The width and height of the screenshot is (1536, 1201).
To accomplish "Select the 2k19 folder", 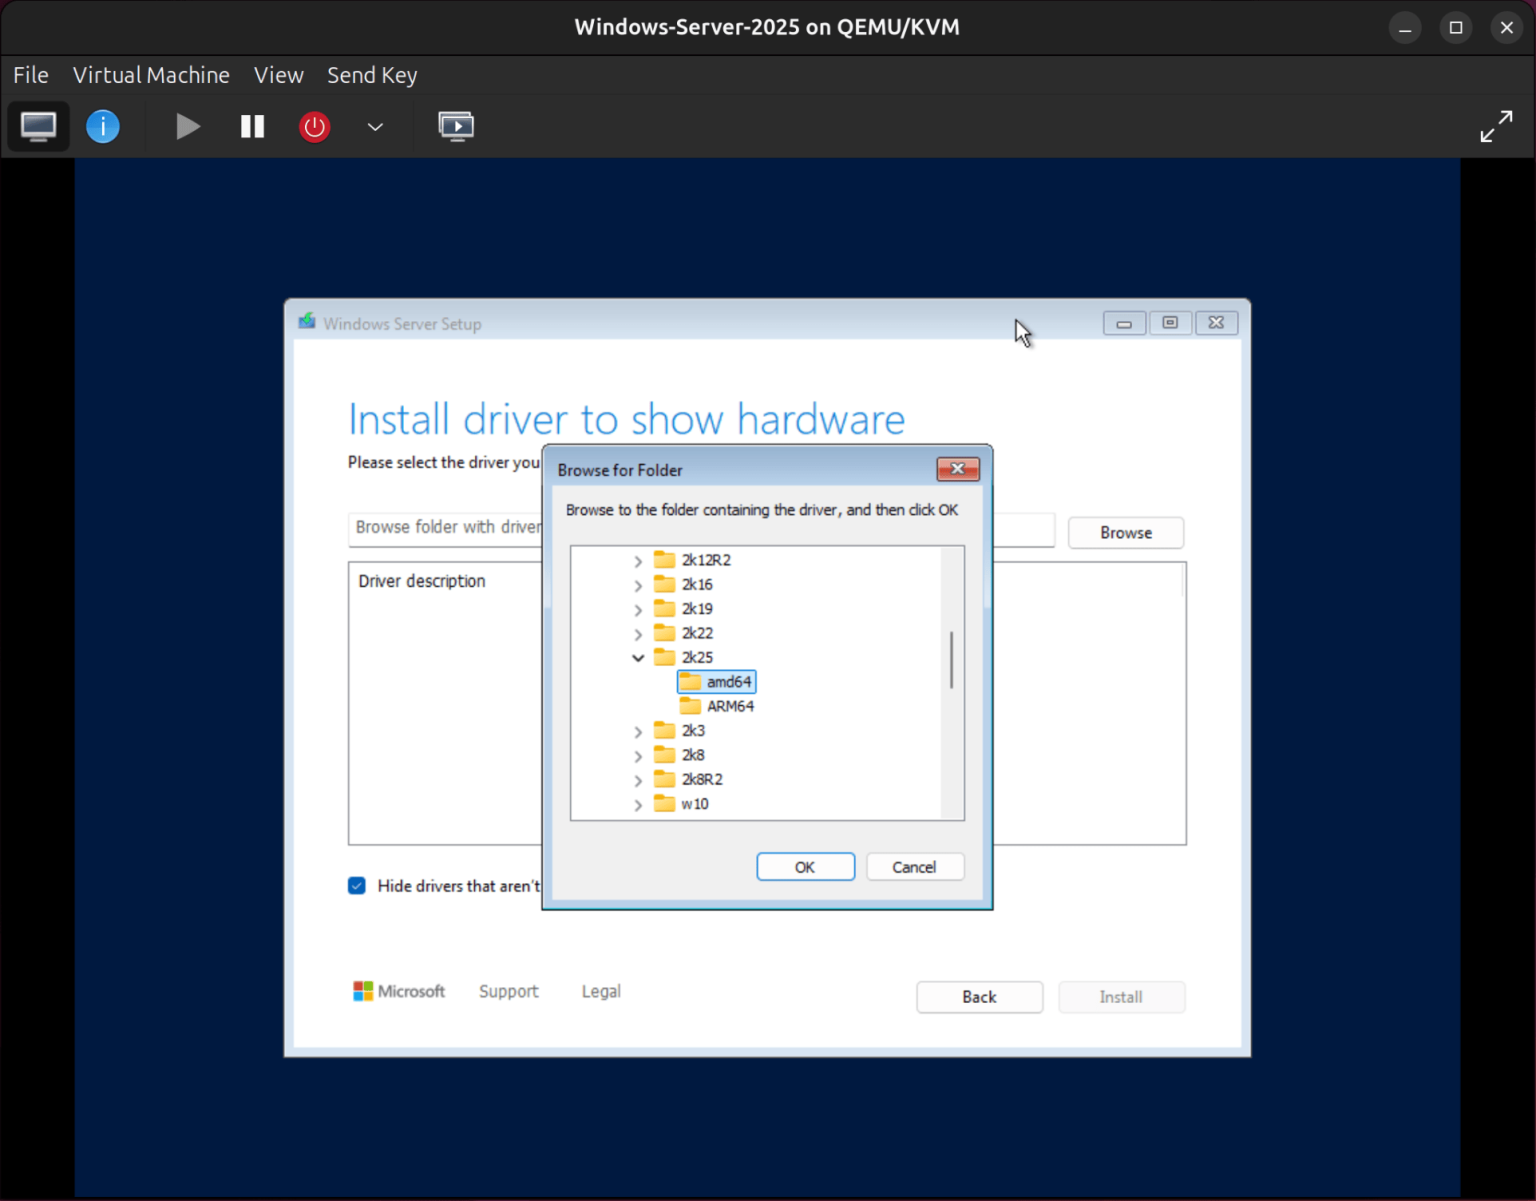I will coord(697,608).
